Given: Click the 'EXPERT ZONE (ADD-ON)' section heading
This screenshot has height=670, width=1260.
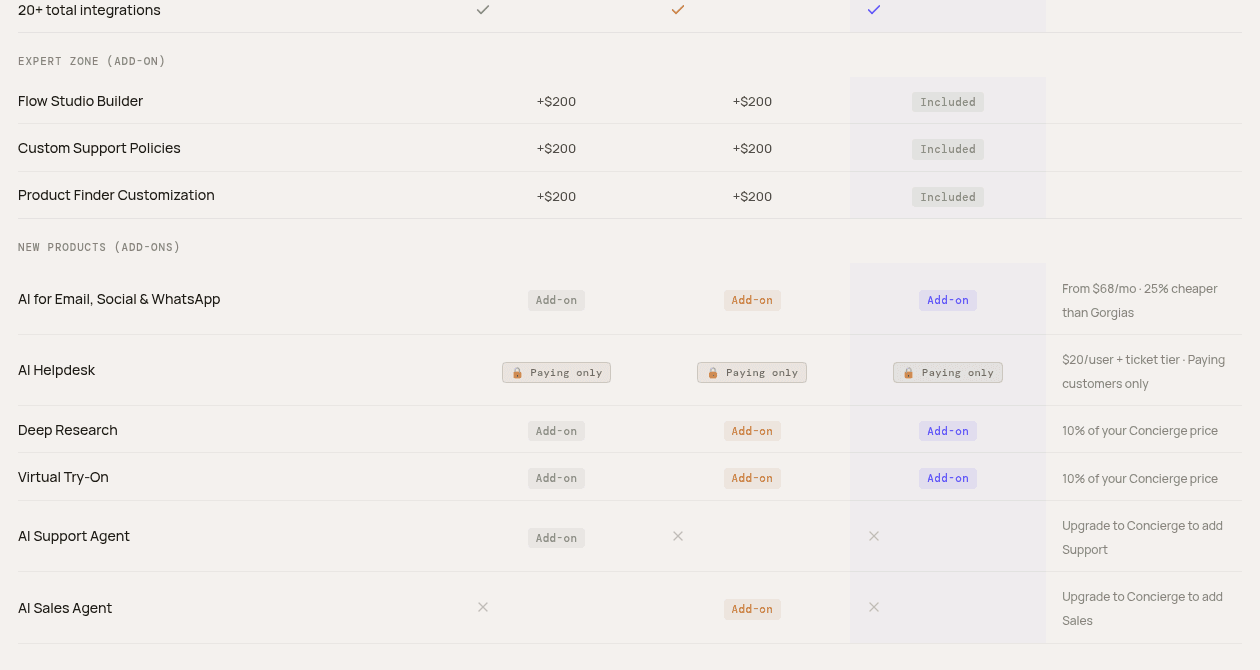Looking at the screenshot, I should [x=92, y=61].
